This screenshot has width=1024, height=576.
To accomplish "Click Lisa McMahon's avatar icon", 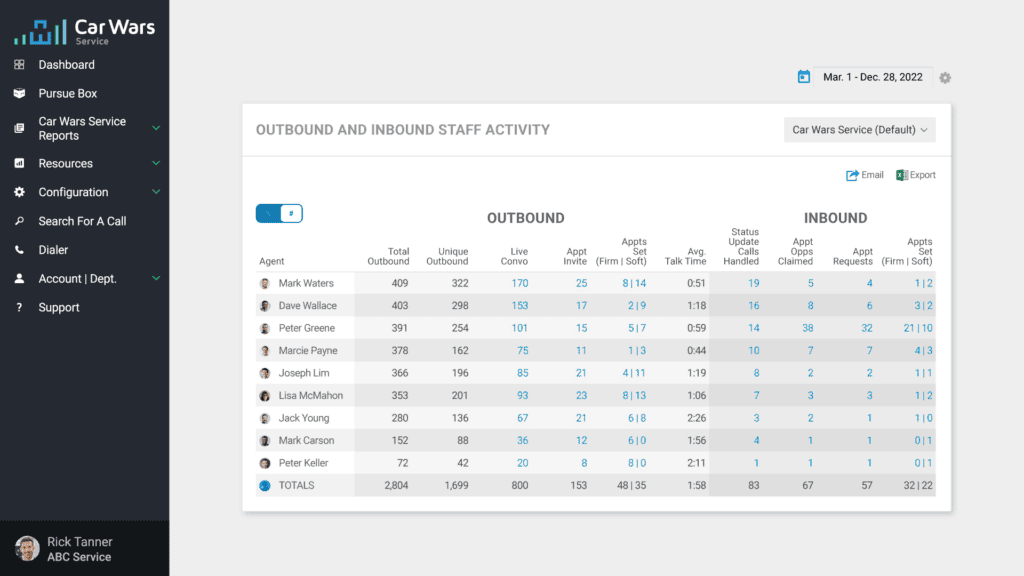I will click(264, 396).
